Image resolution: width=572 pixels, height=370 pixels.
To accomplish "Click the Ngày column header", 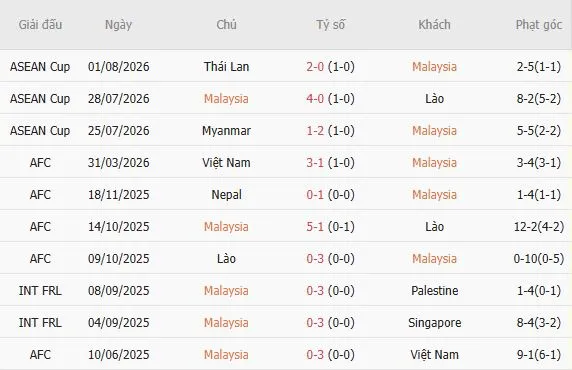I will click(118, 25).
